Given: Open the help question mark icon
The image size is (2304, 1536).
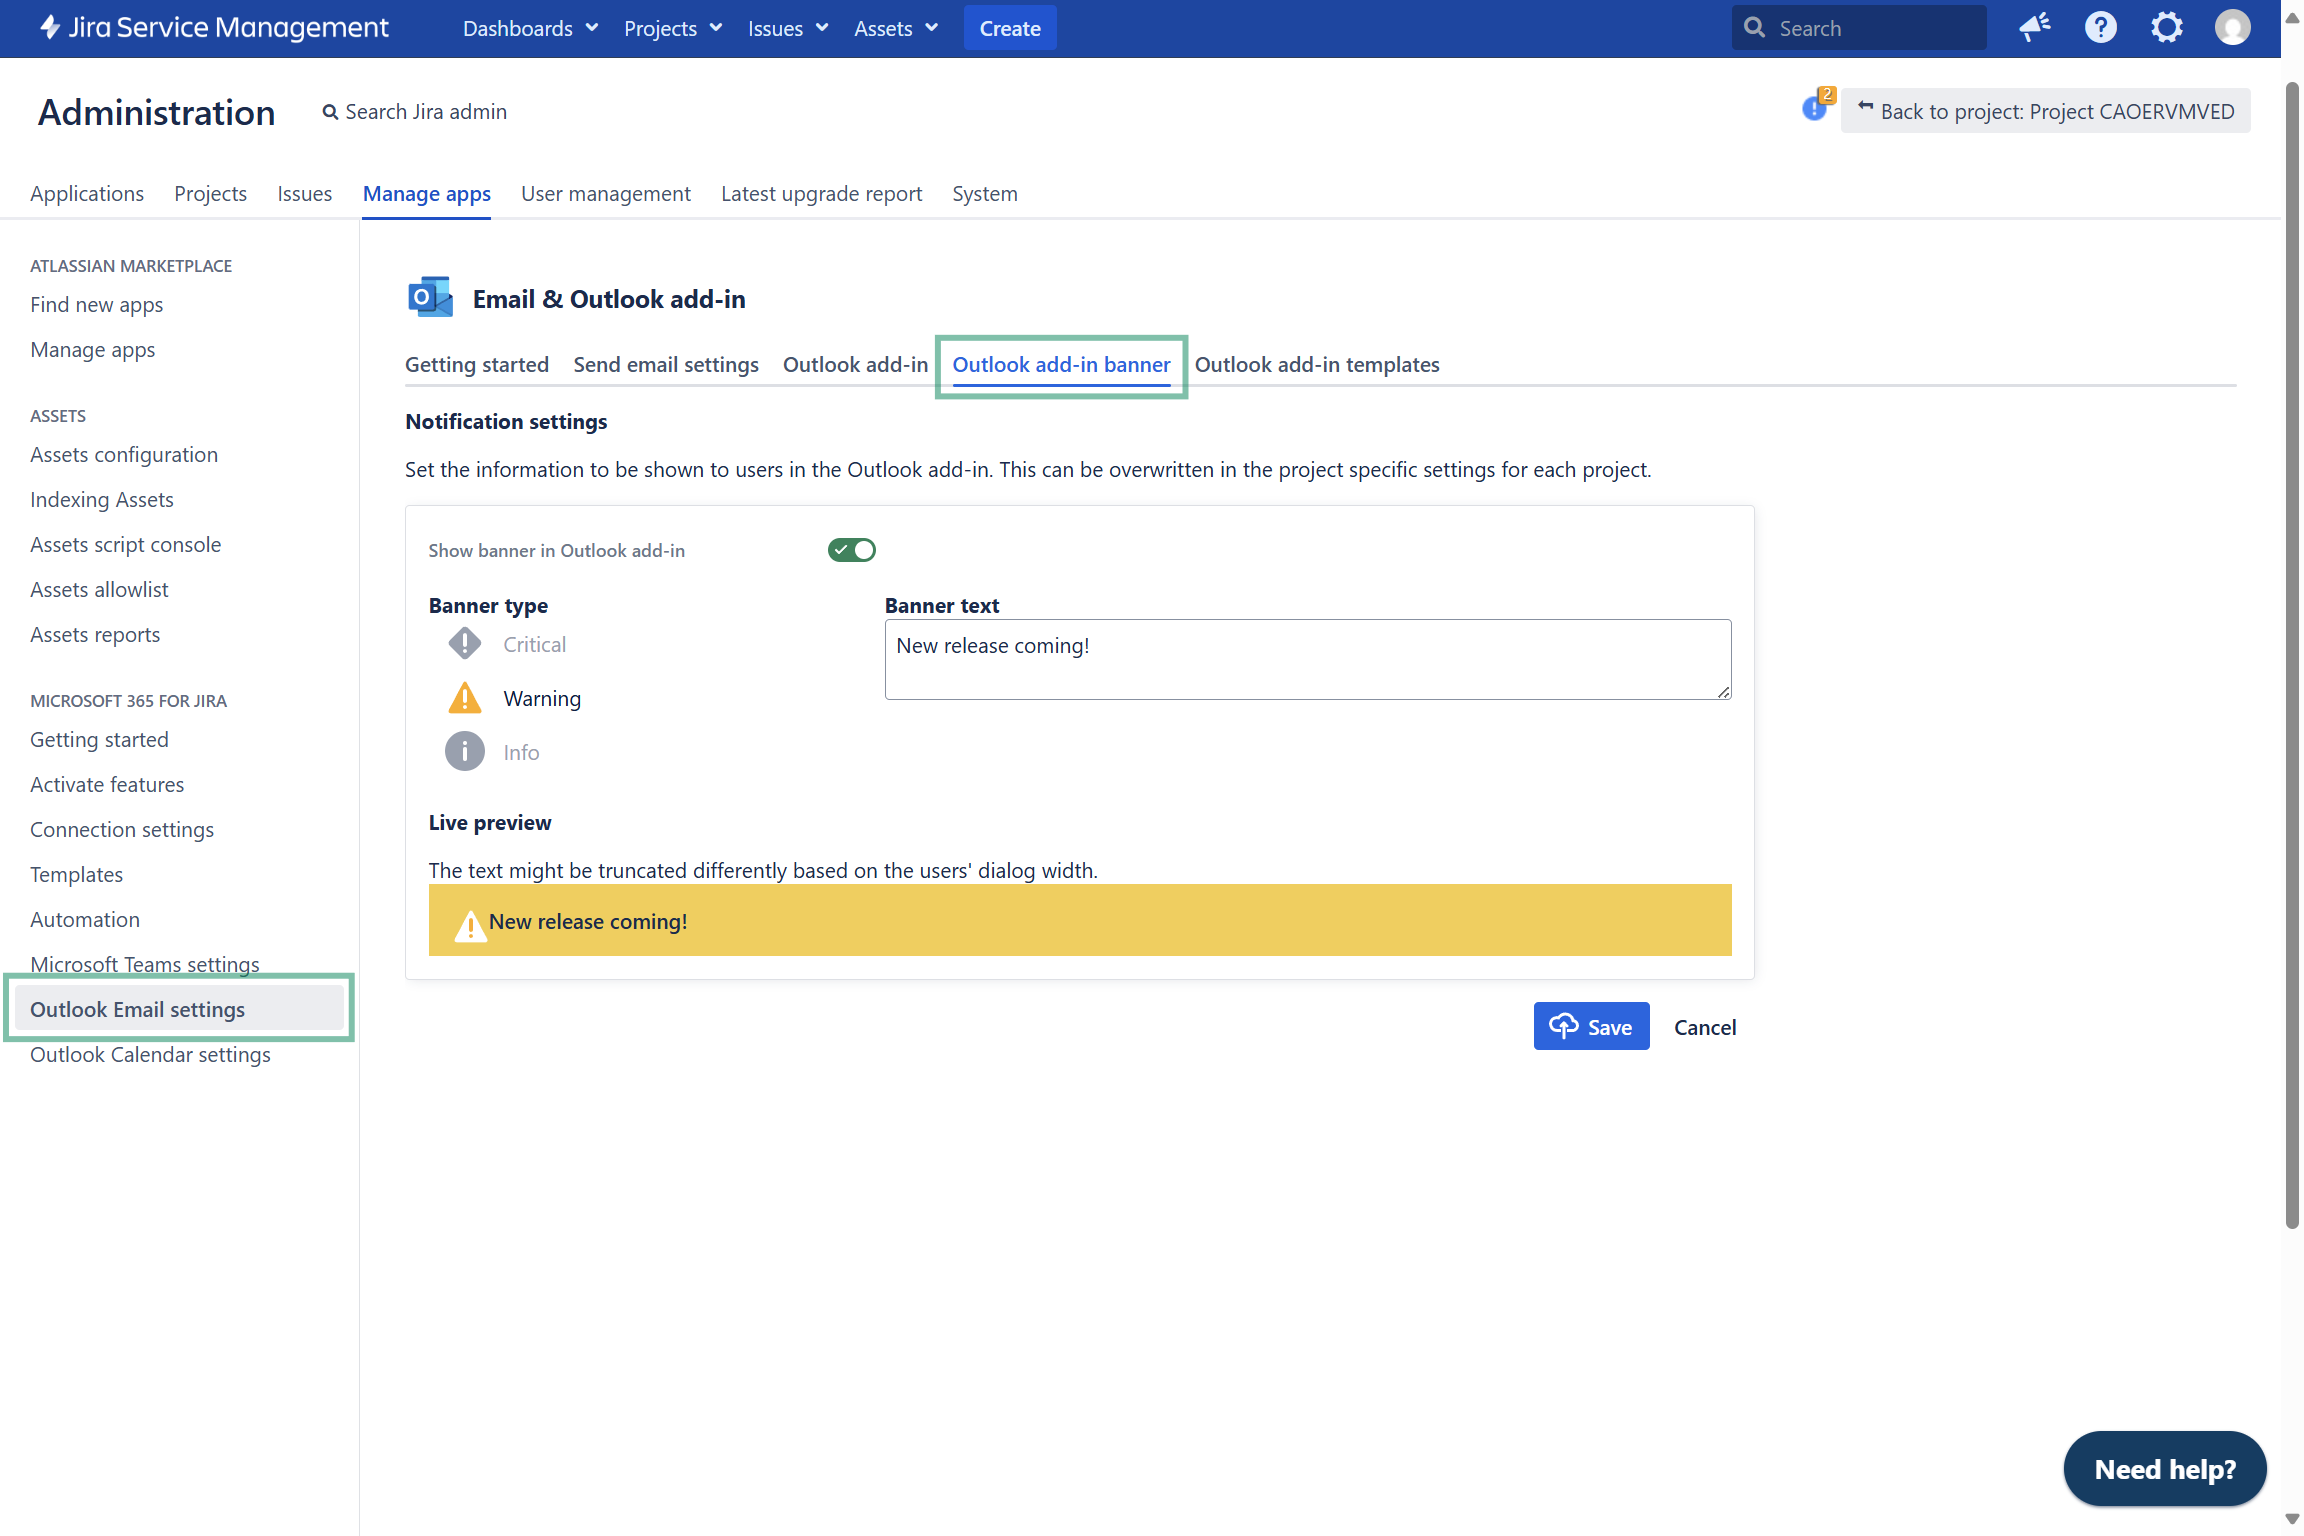Looking at the screenshot, I should coord(2100,27).
